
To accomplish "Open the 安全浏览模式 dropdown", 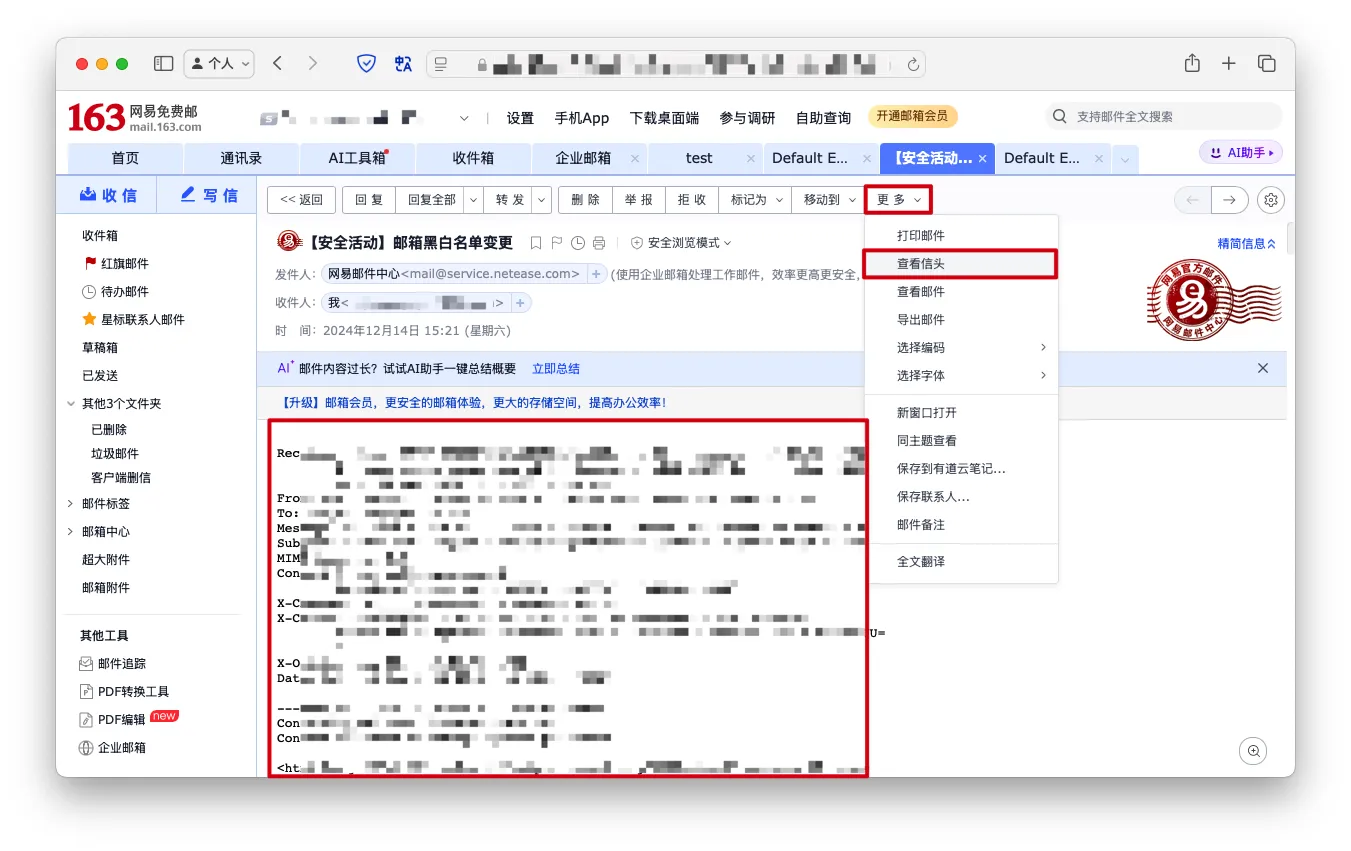I will tap(681, 243).
